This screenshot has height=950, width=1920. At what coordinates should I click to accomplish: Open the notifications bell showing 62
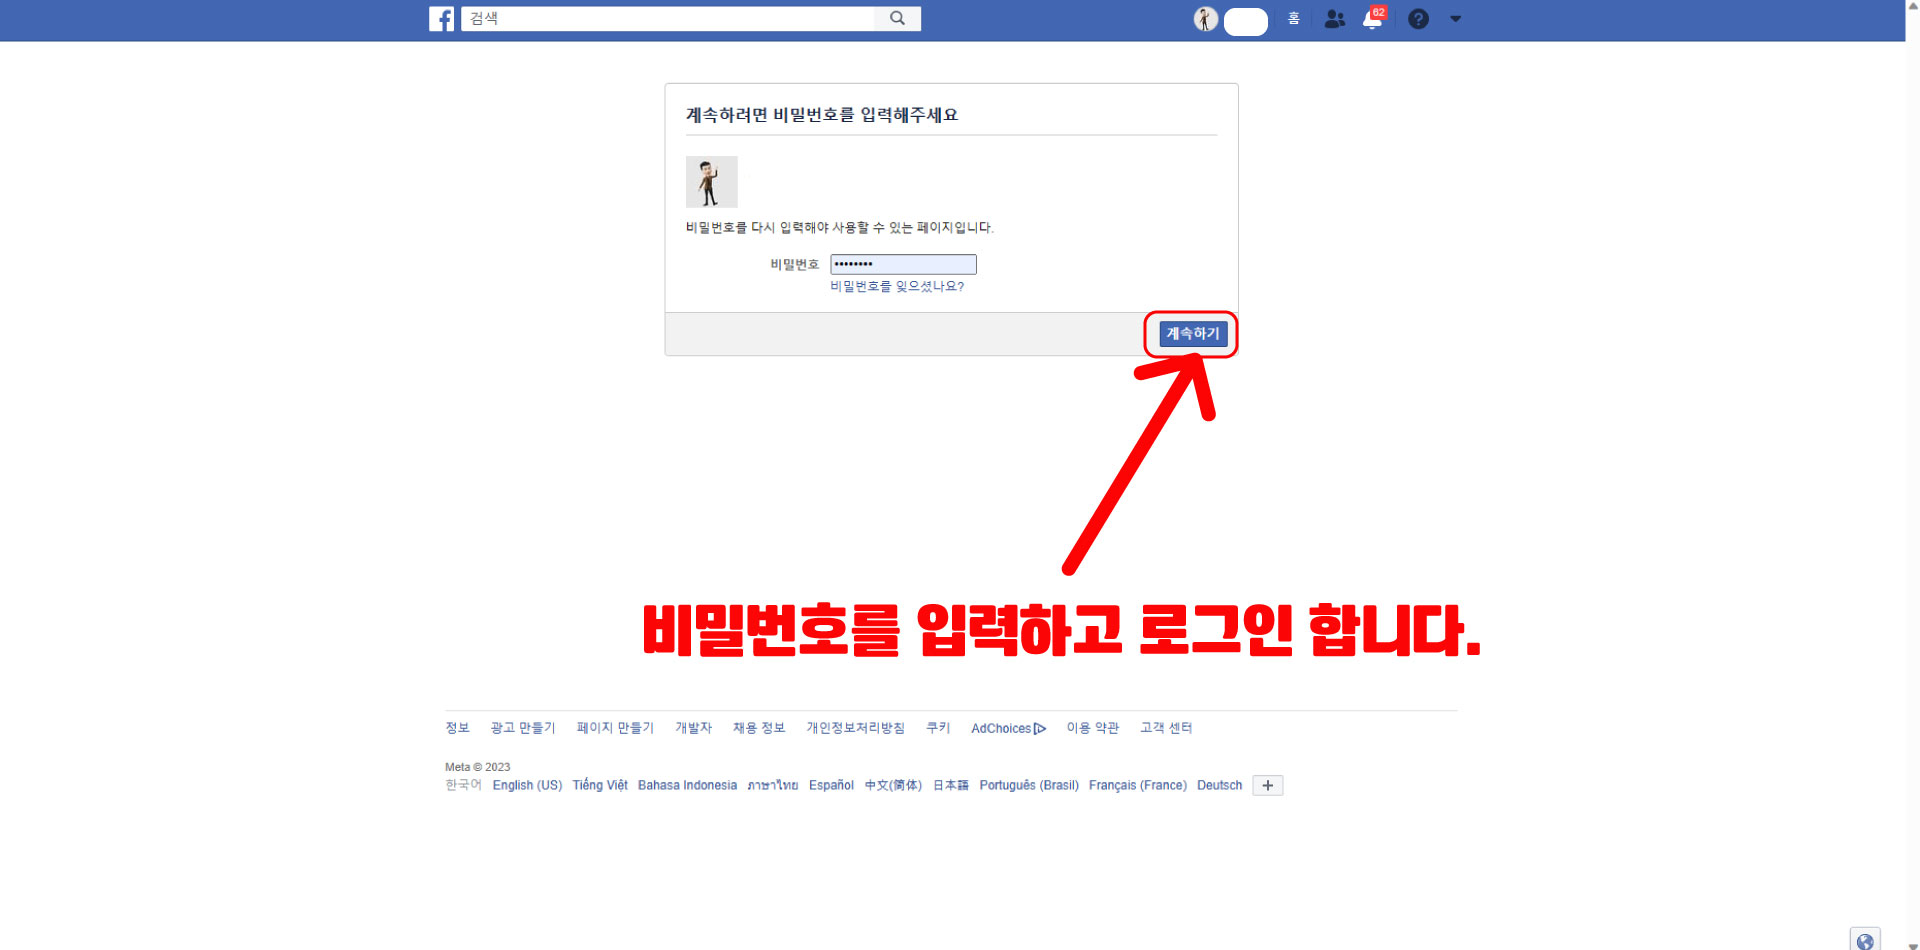point(1371,18)
